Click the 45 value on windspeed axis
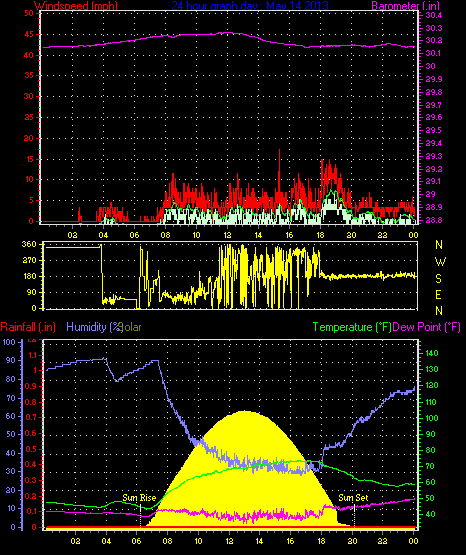 coord(29,34)
